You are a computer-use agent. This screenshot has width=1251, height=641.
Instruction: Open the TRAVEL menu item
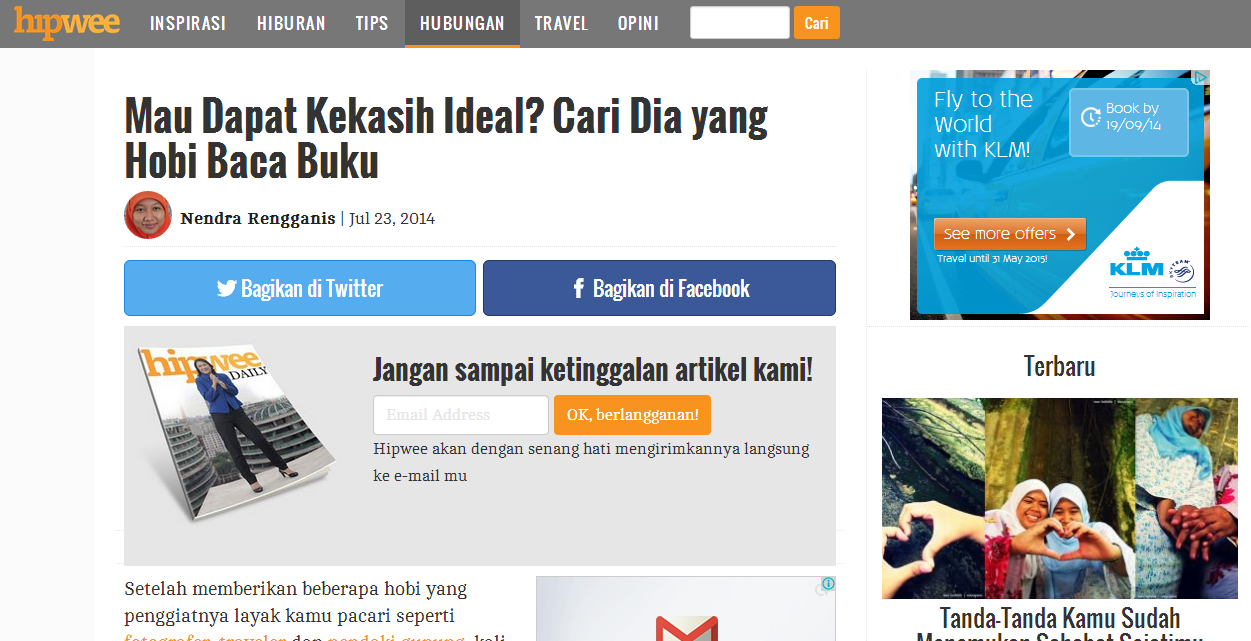click(561, 23)
